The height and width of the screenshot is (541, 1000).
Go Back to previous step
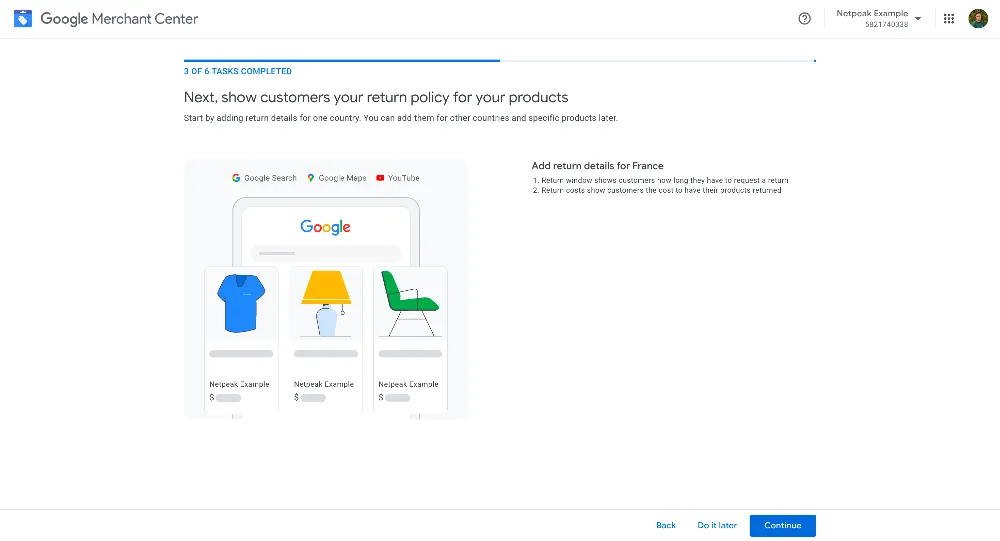pyautogui.click(x=666, y=525)
